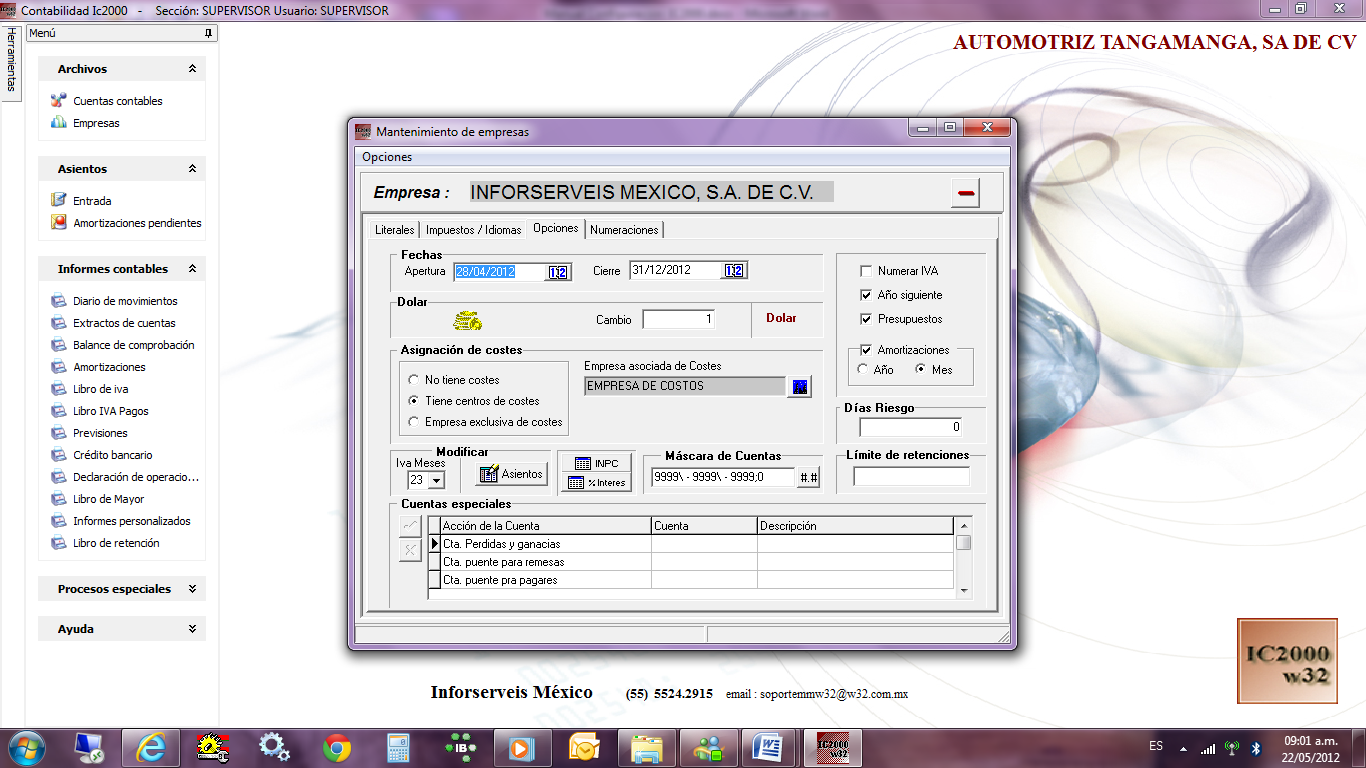Click the #.# mask button
Image resolution: width=1366 pixels, height=768 pixels.
pyautogui.click(x=809, y=478)
